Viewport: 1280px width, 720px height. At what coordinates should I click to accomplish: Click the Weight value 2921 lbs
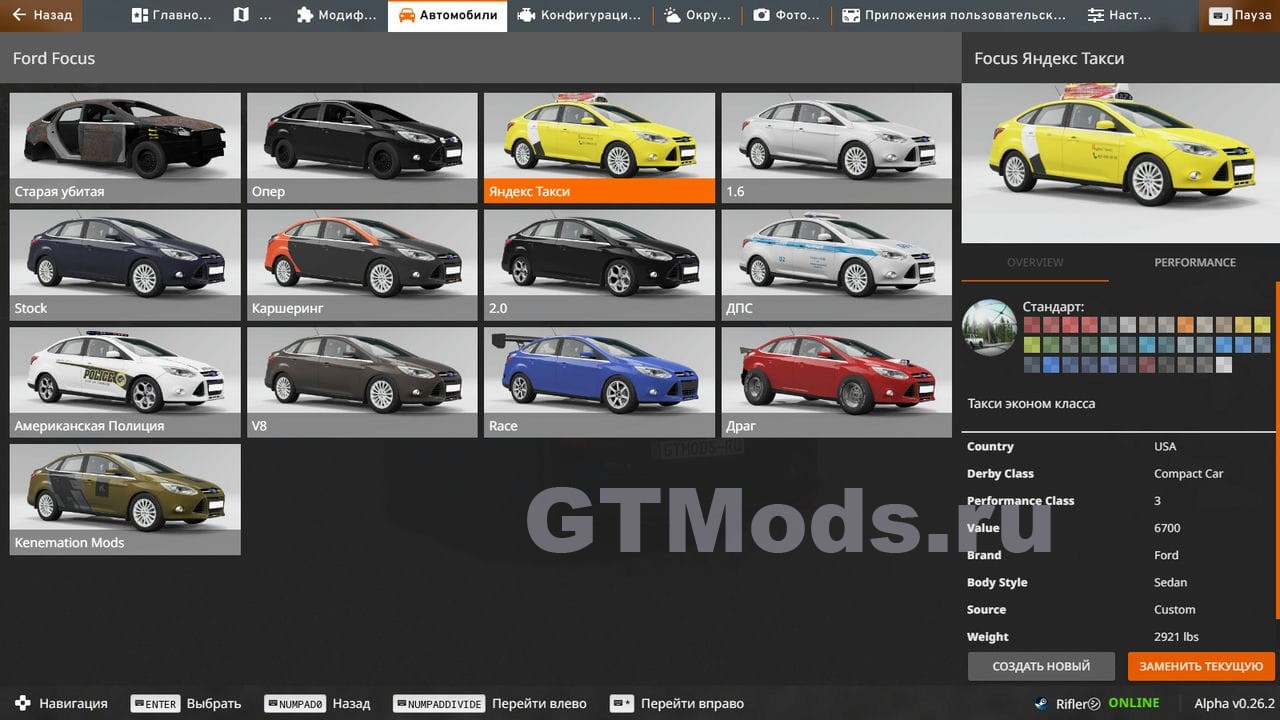1176,636
